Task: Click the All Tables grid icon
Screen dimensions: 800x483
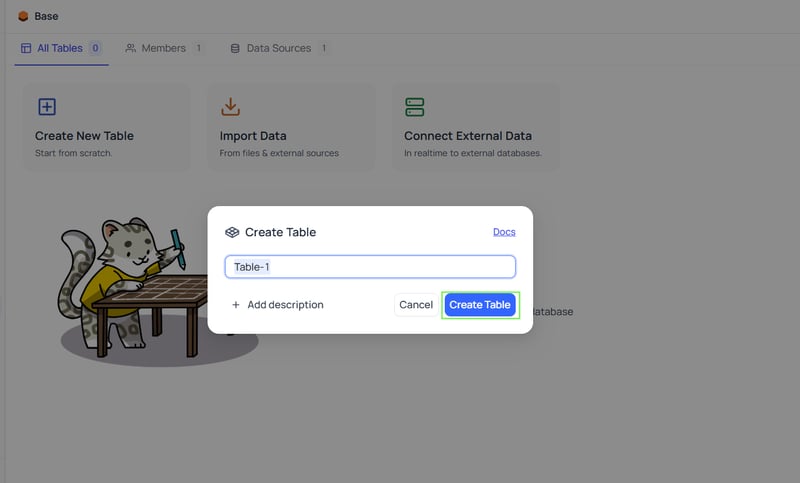Action: click(x=26, y=48)
